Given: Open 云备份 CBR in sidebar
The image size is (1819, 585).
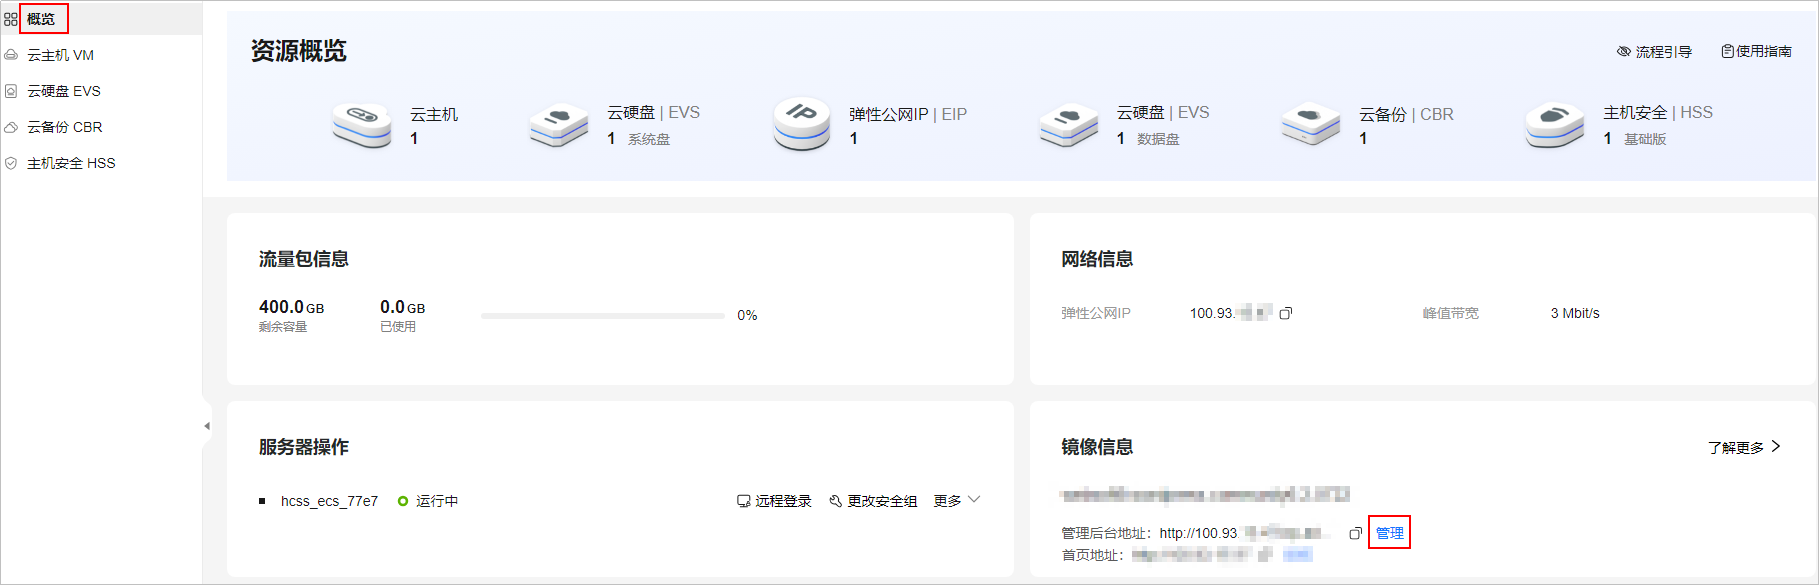Looking at the screenshot, I should (x=65, y=127).
